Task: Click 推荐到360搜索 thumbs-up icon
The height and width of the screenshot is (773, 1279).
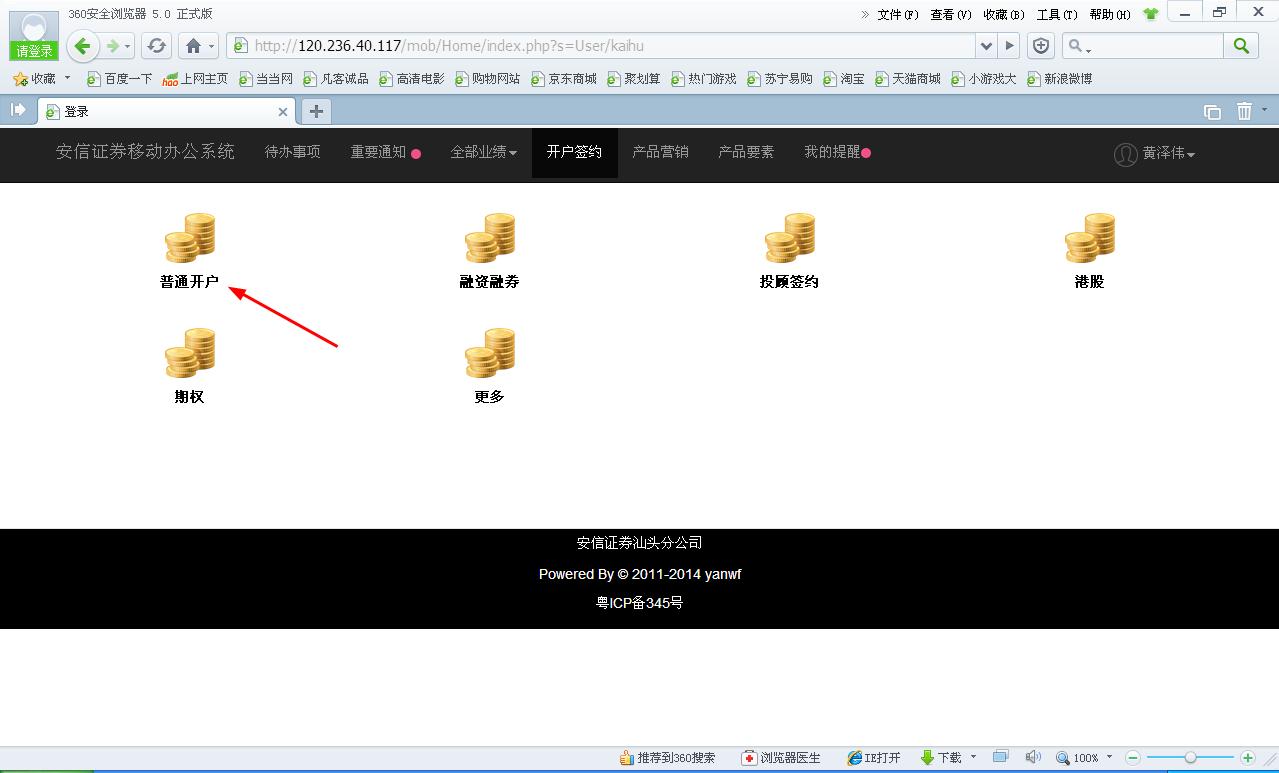Action: (627, 758)
